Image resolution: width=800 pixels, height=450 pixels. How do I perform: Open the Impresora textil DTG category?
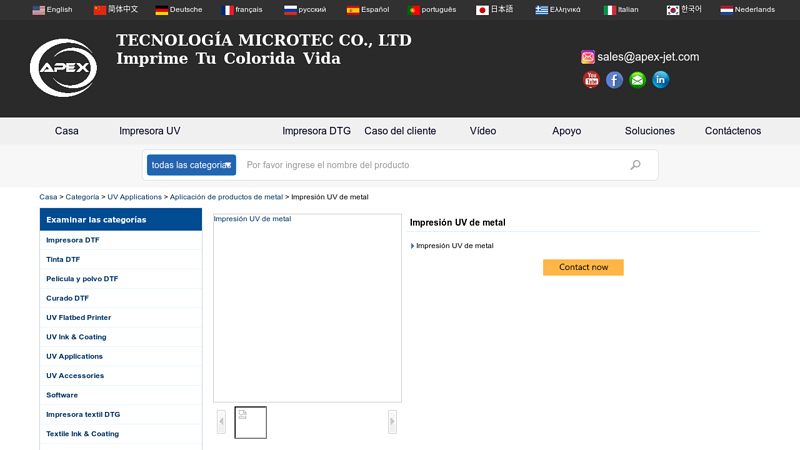click(83, 414)
